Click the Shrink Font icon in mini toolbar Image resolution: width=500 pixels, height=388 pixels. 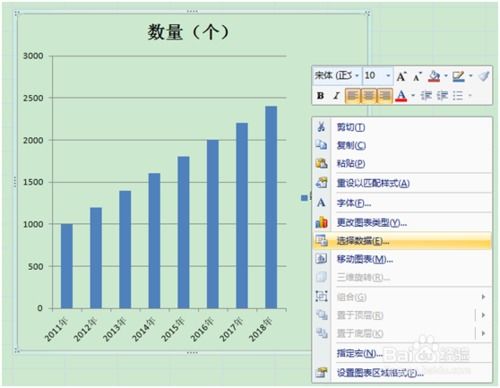point(417,77)
